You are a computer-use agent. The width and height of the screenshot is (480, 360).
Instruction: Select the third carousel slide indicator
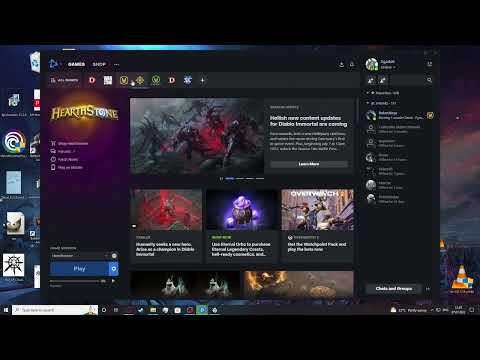click(250, 179)
